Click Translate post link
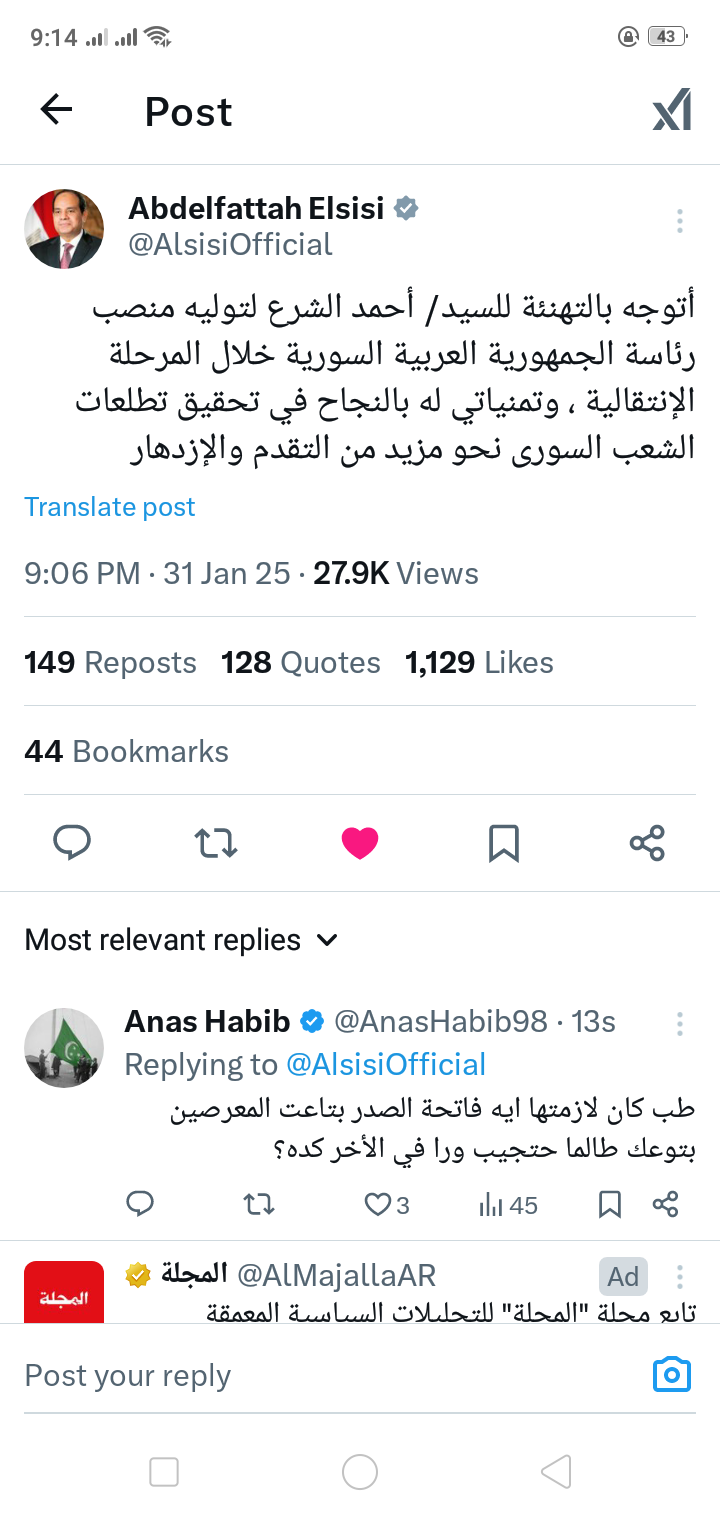The image size is (720, 1520). (110, 507)
